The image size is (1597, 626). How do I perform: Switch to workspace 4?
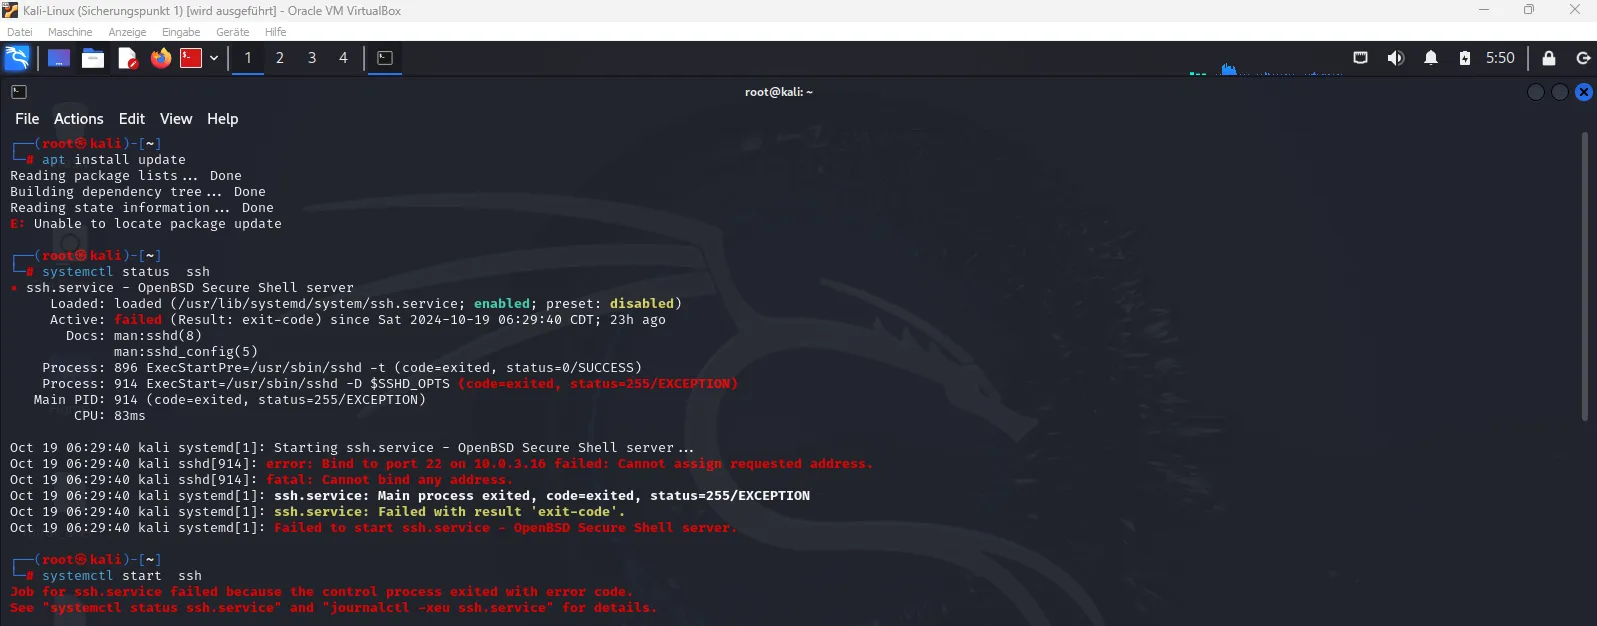click(343, 58)
